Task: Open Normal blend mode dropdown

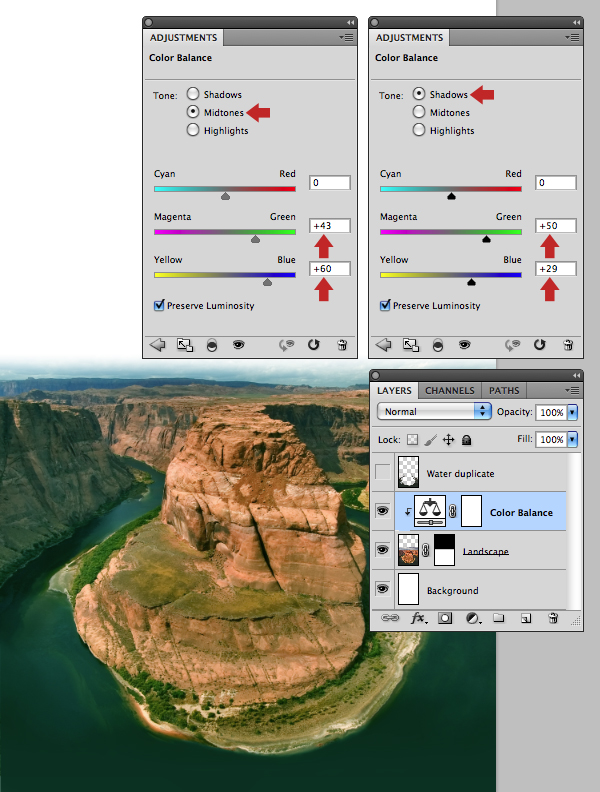Action: [434, 411]
